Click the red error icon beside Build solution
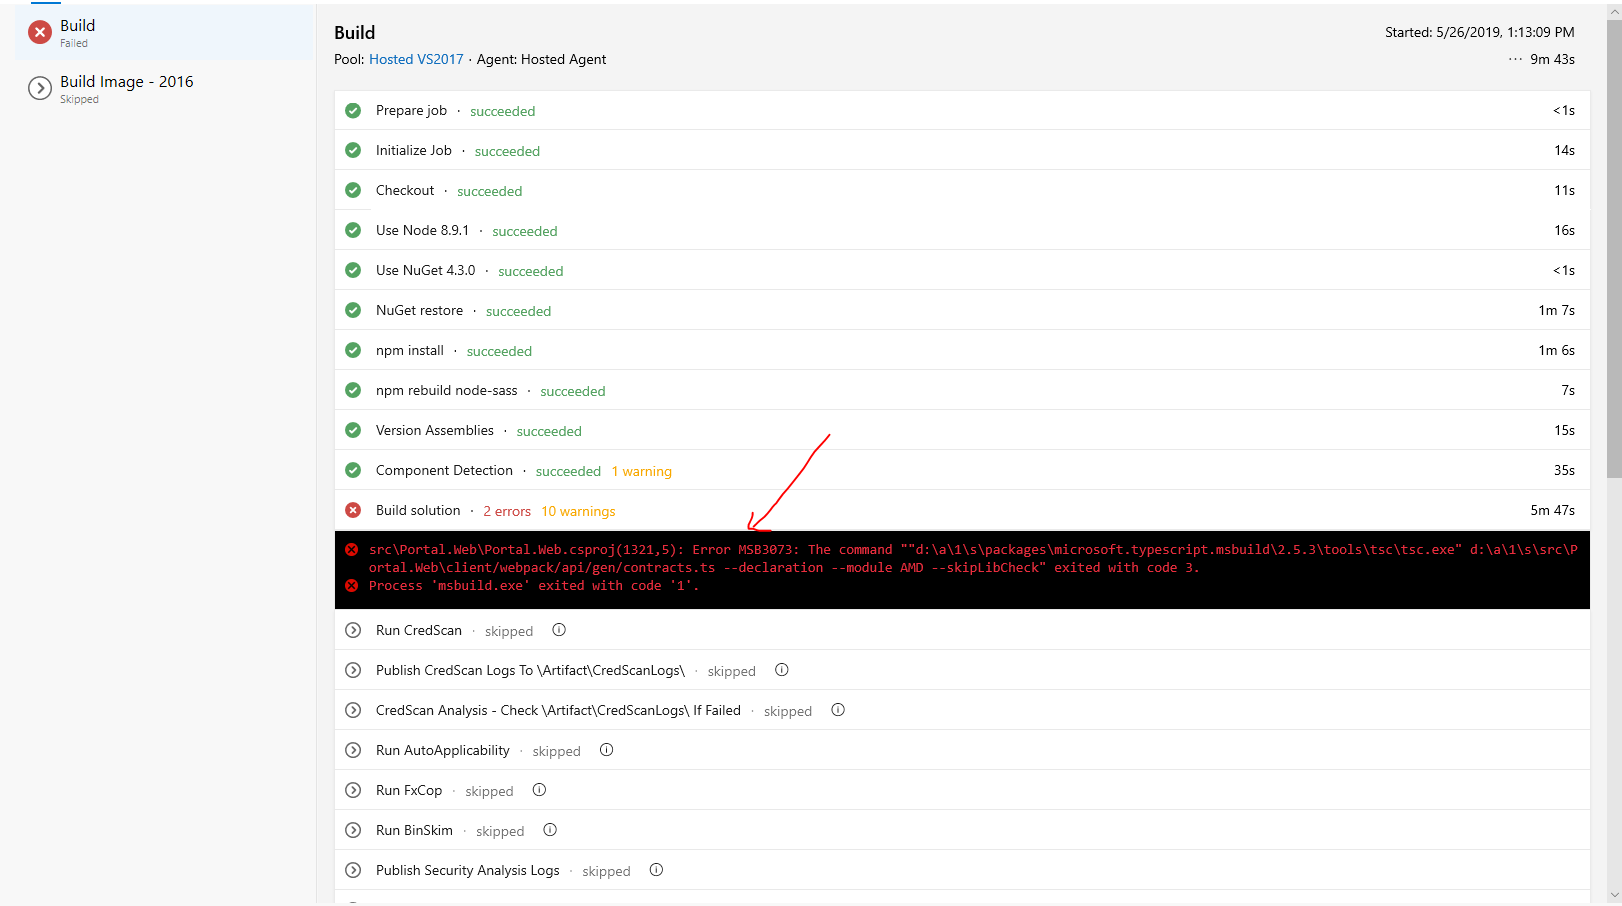 point(353,510)
